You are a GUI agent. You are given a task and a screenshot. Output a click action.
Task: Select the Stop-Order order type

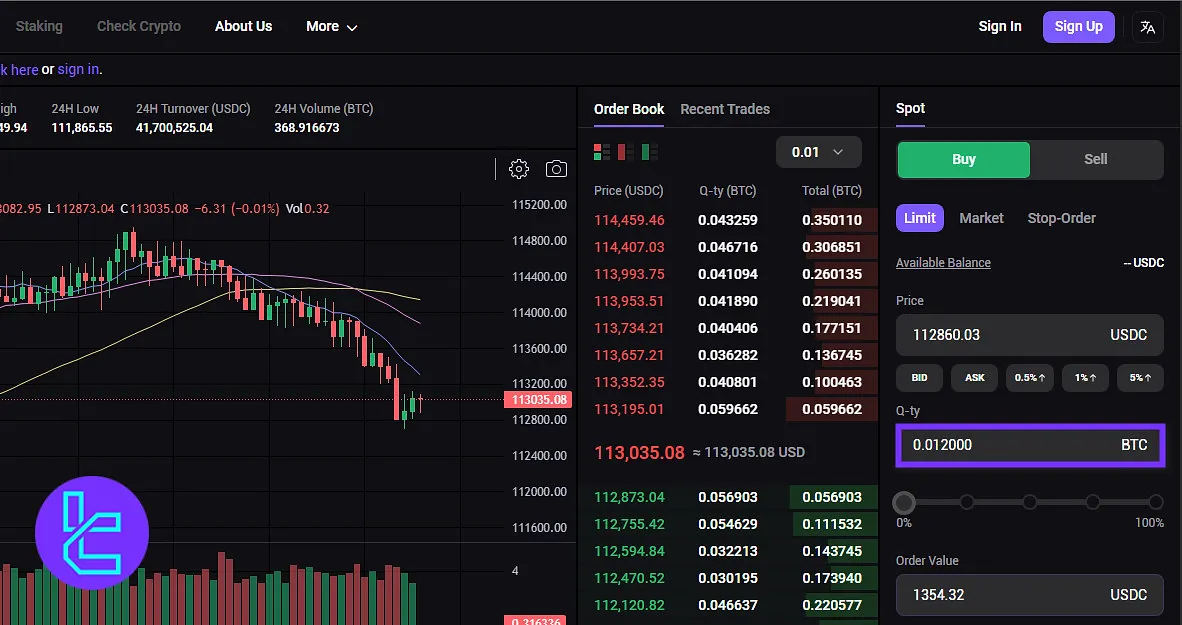point(1061,217)
